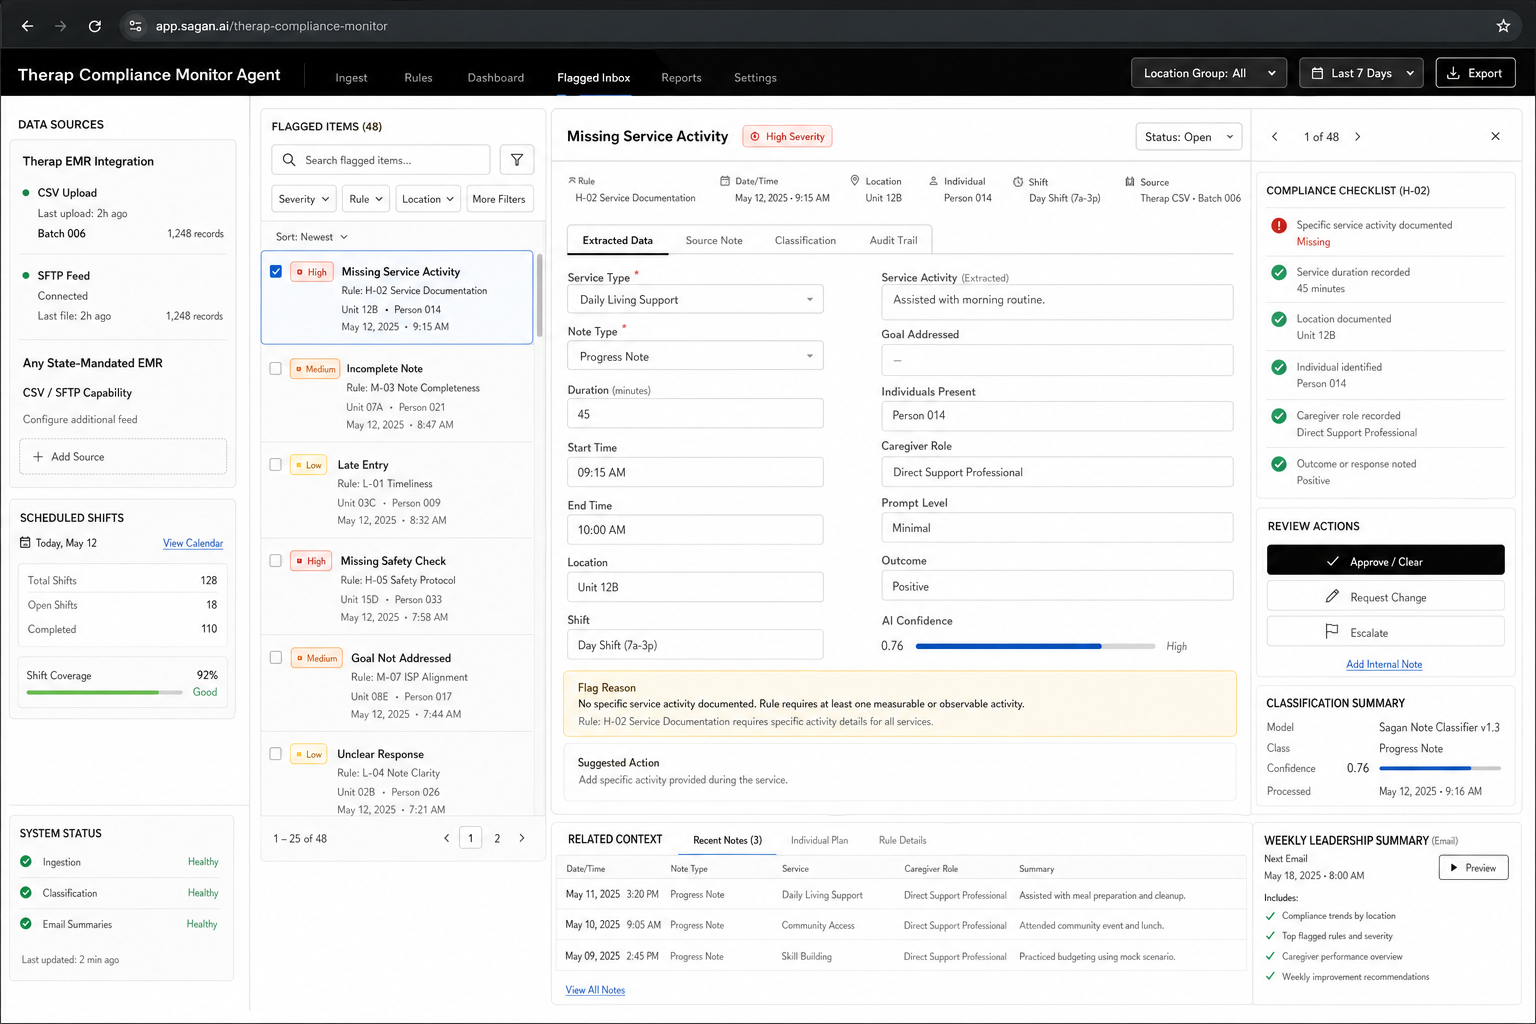
Task: Open the Location filter dropdown
Action: click(x=428, y=199)
